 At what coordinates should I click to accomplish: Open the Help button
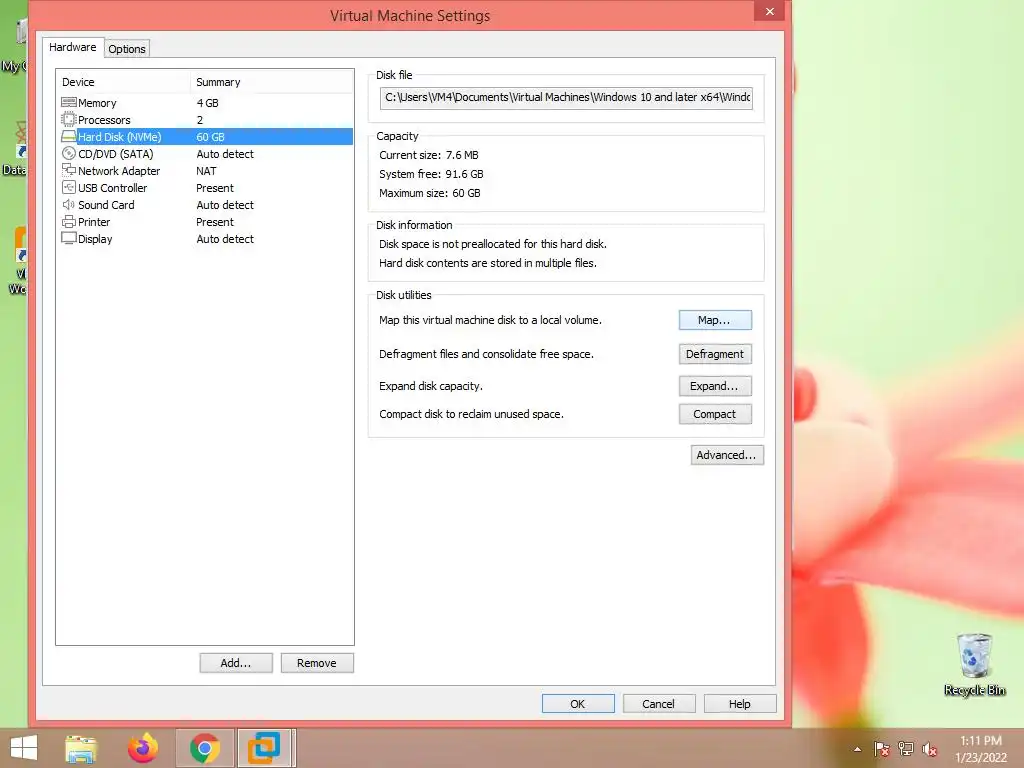coord(740,704)
